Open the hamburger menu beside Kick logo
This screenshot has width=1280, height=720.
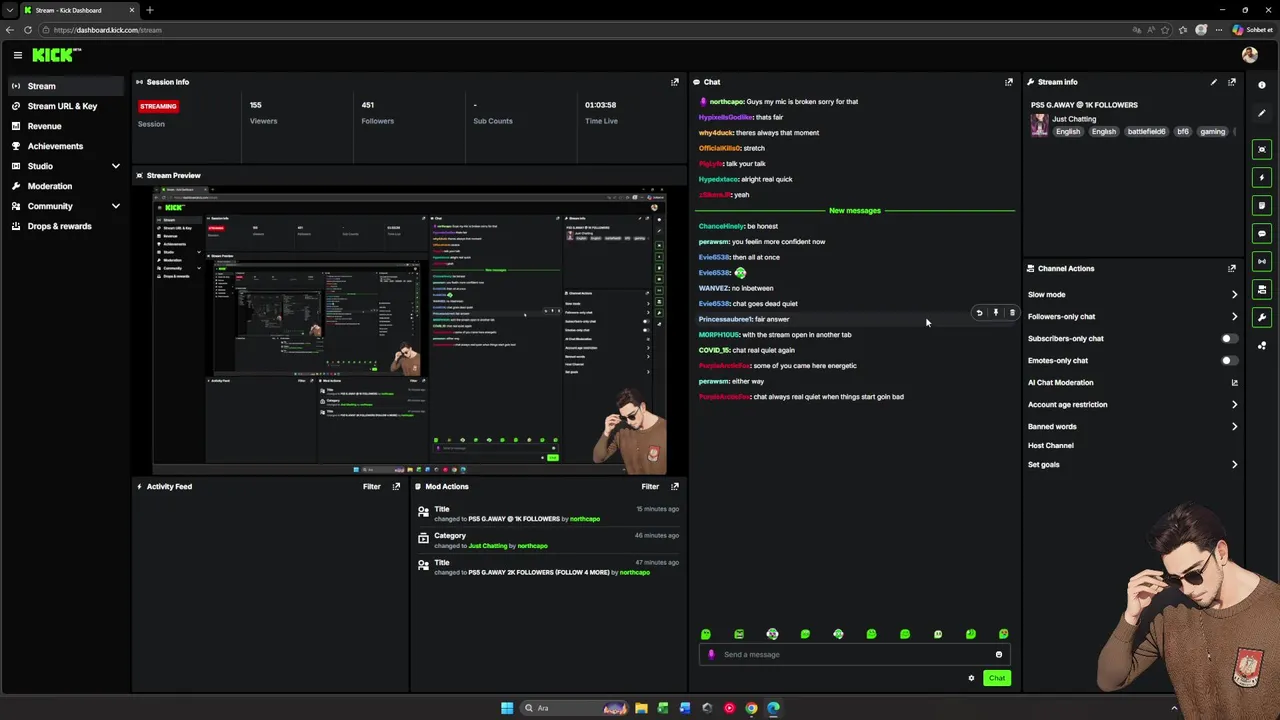coord(17,56)
